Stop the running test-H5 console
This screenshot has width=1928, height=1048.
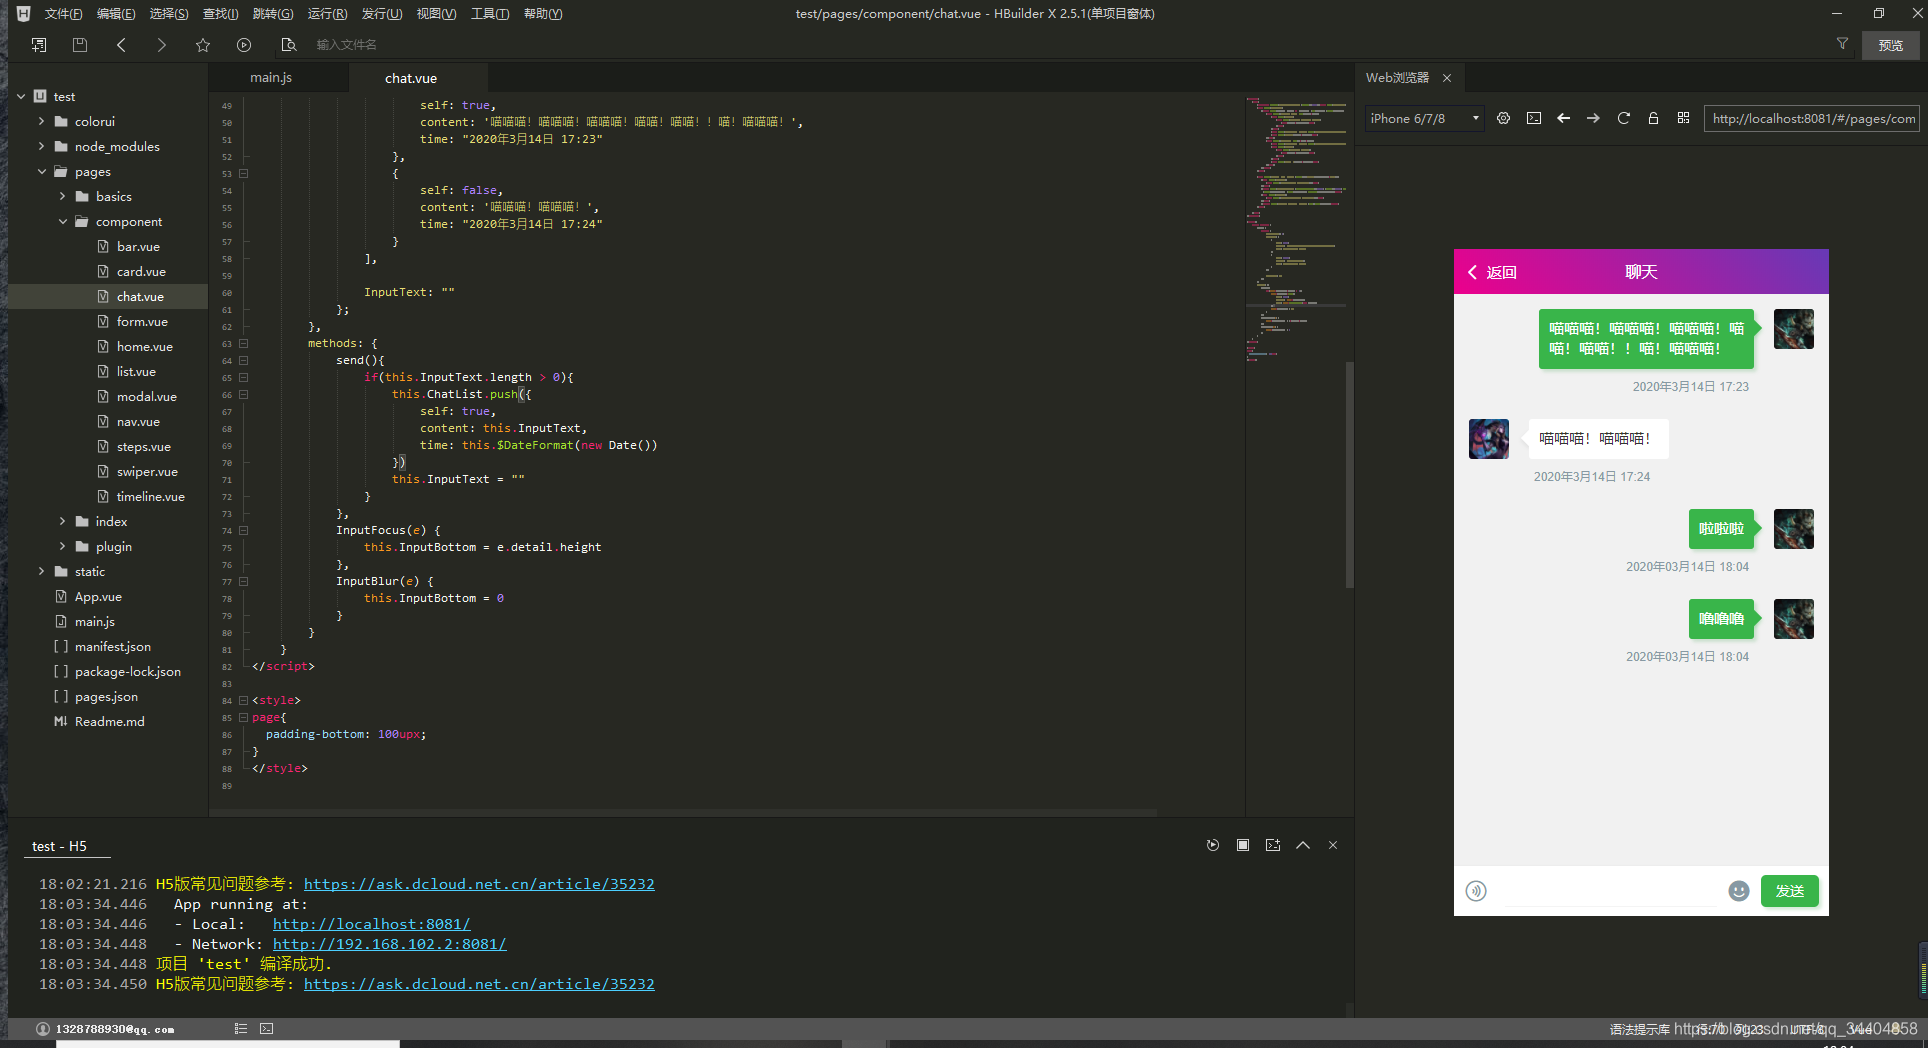point(1243,845)
